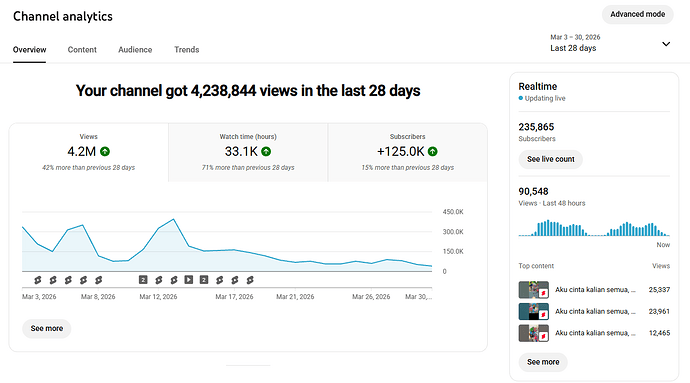Click the 'Now' label under the realtime chart

(663, 245)
